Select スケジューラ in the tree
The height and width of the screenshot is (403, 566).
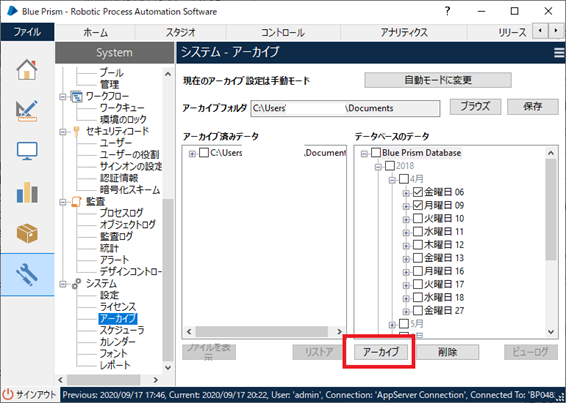[x=122, y=330]
